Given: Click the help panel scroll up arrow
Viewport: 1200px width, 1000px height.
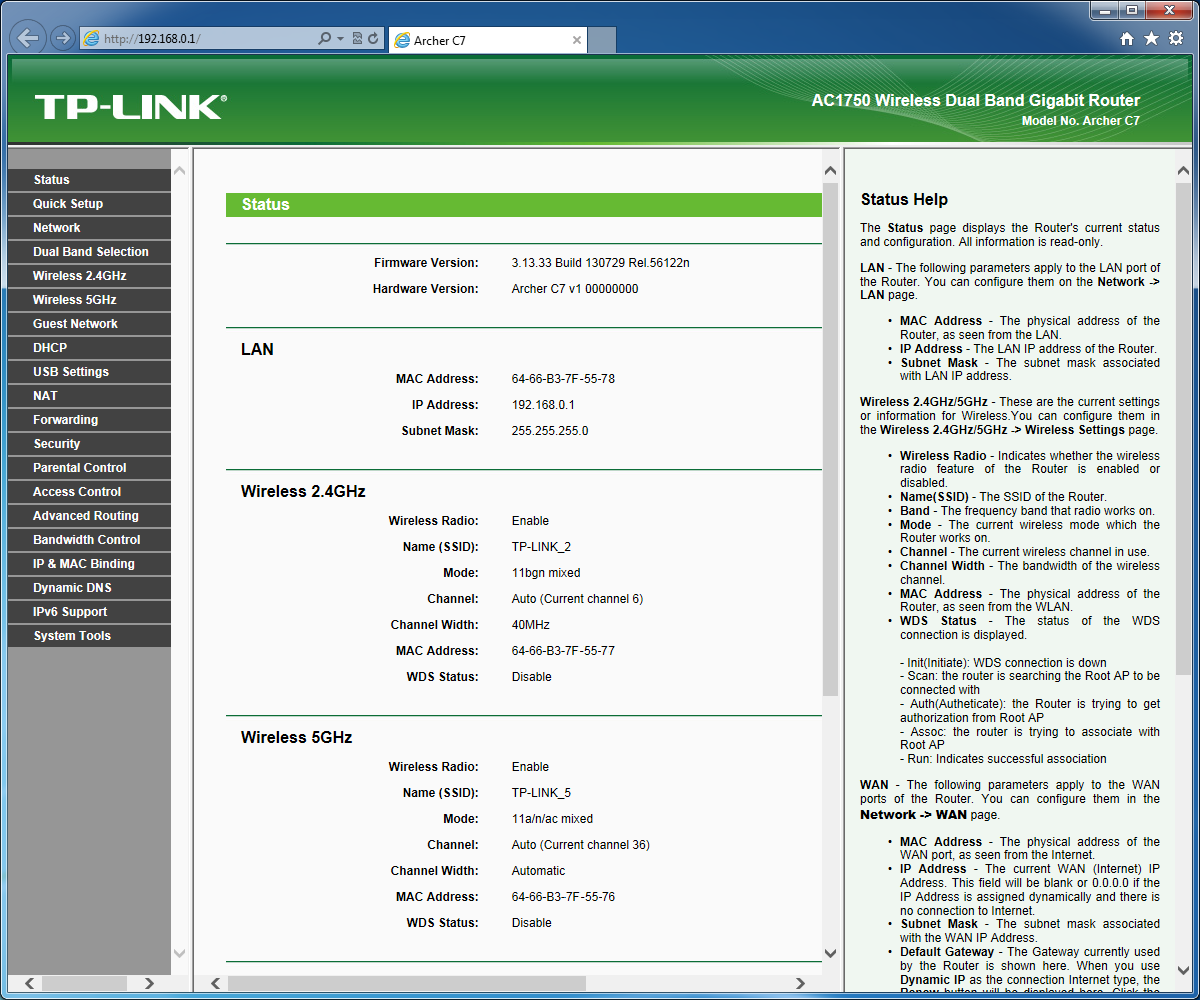Looking at the screenshot, I should pos(1184,171).
